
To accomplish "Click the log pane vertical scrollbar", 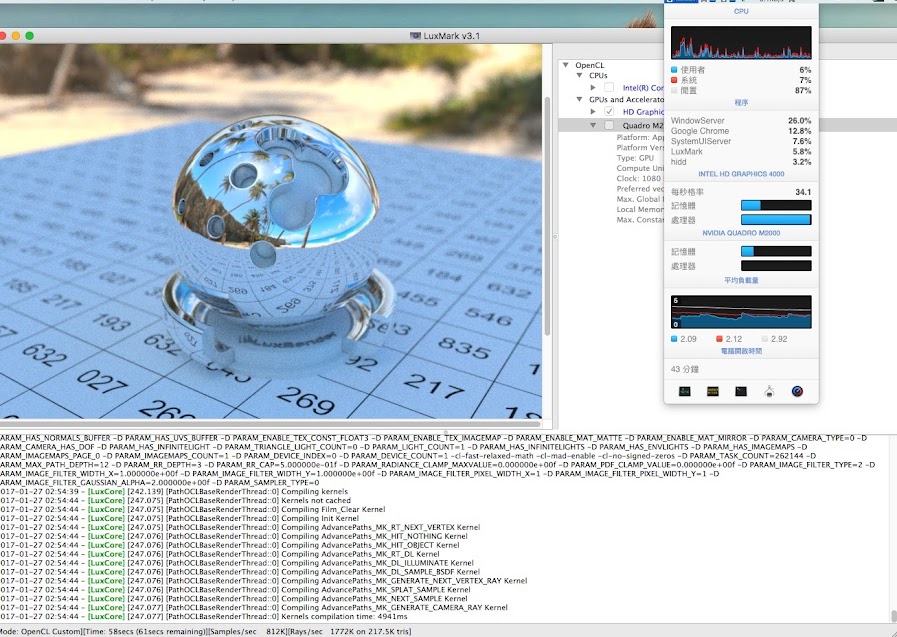I will coord(894,616).
